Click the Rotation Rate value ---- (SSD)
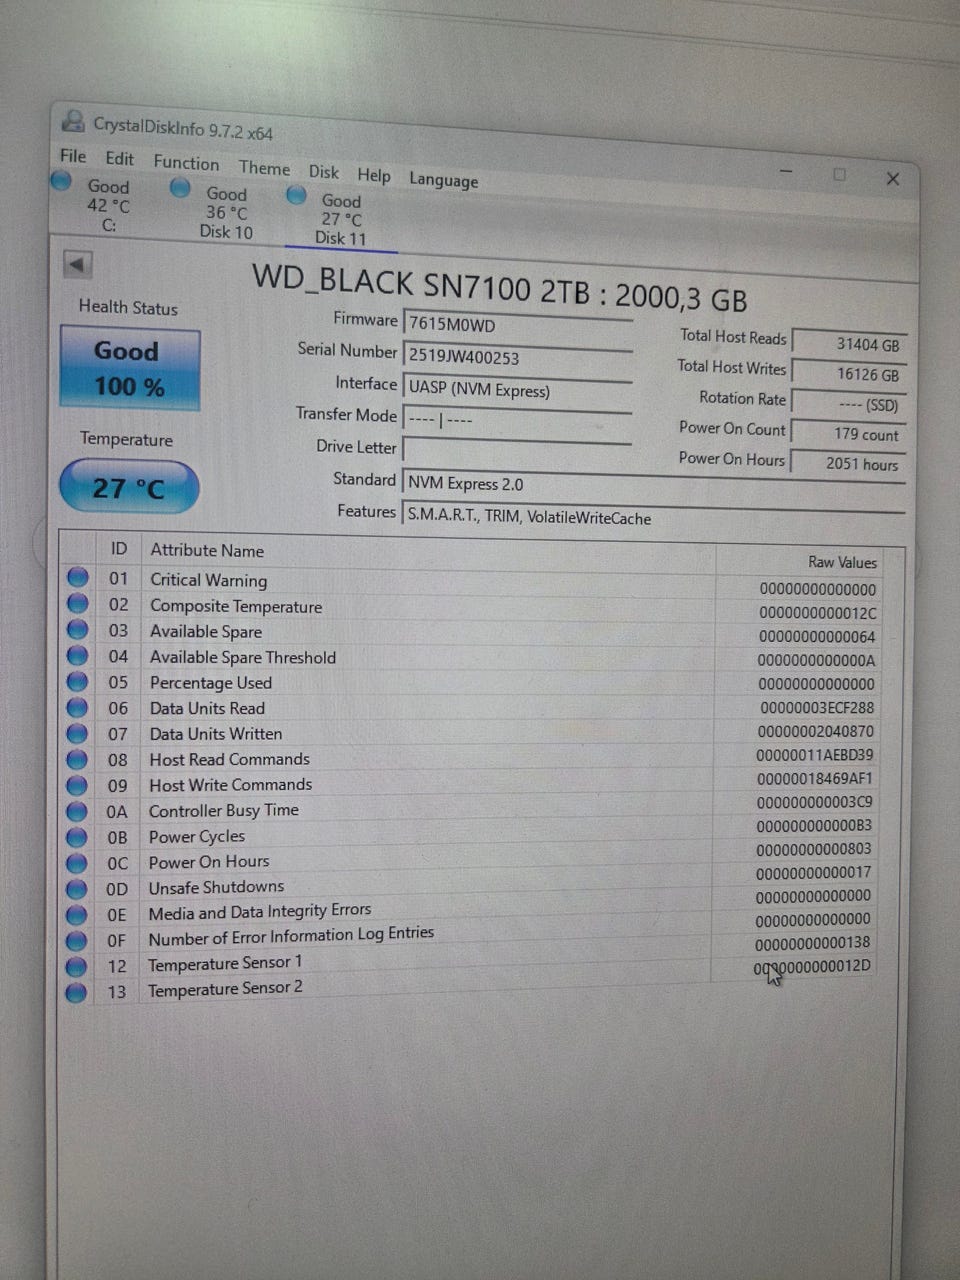 pyautogui.click(x=849, y=404)
